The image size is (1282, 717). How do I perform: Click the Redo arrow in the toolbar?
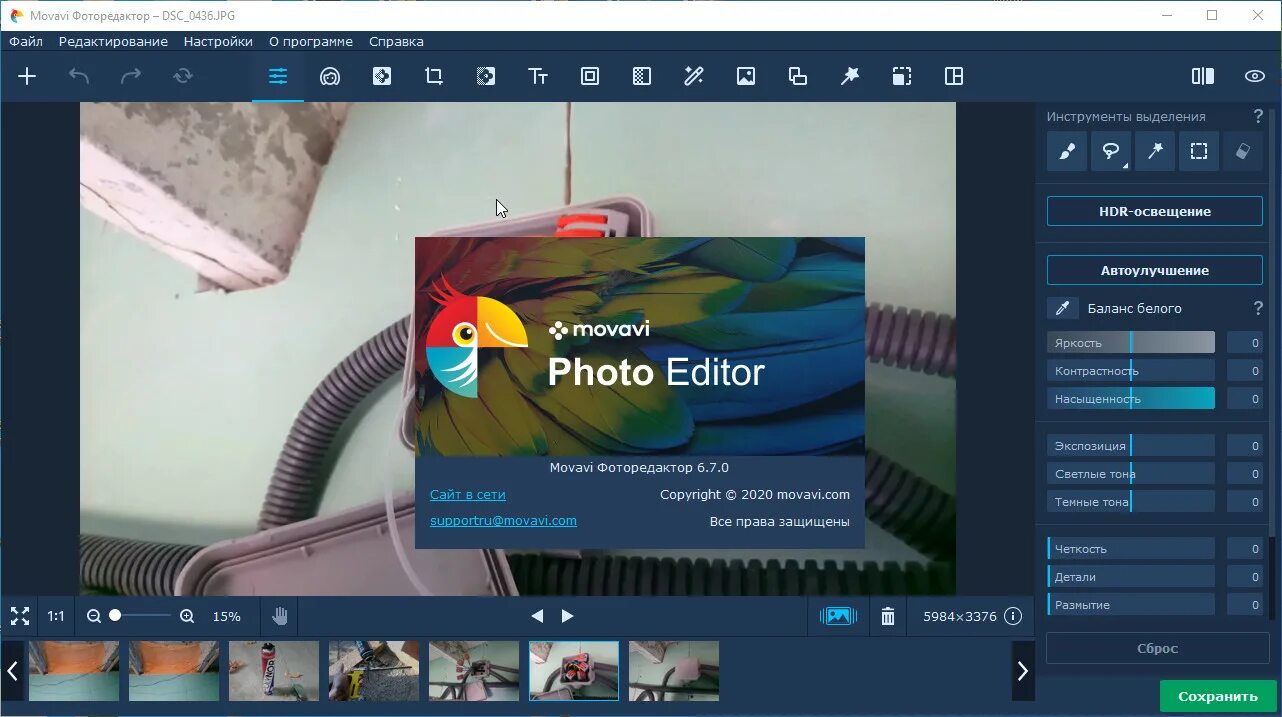pyautogui.click(x=131, y=76)
